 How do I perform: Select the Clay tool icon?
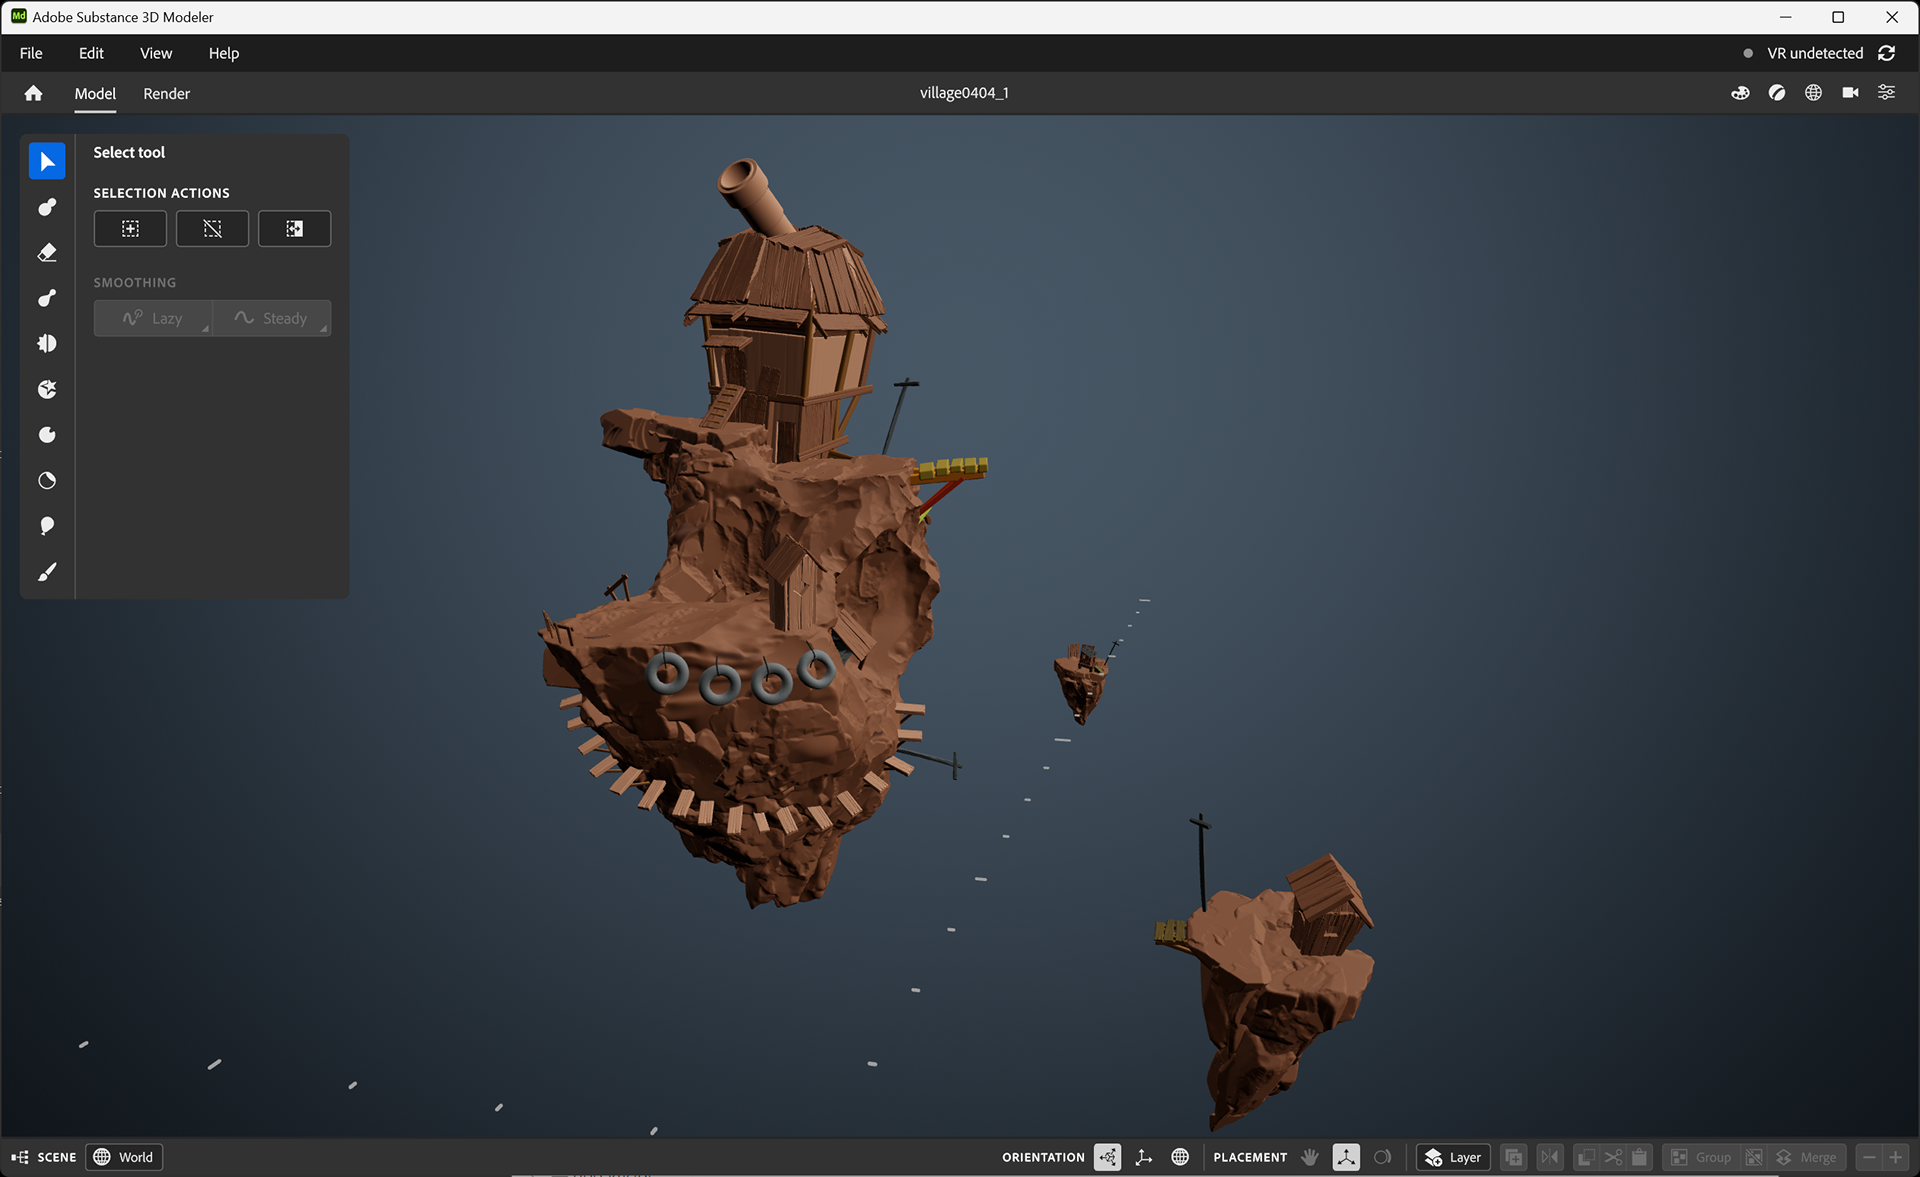[47, 207]
